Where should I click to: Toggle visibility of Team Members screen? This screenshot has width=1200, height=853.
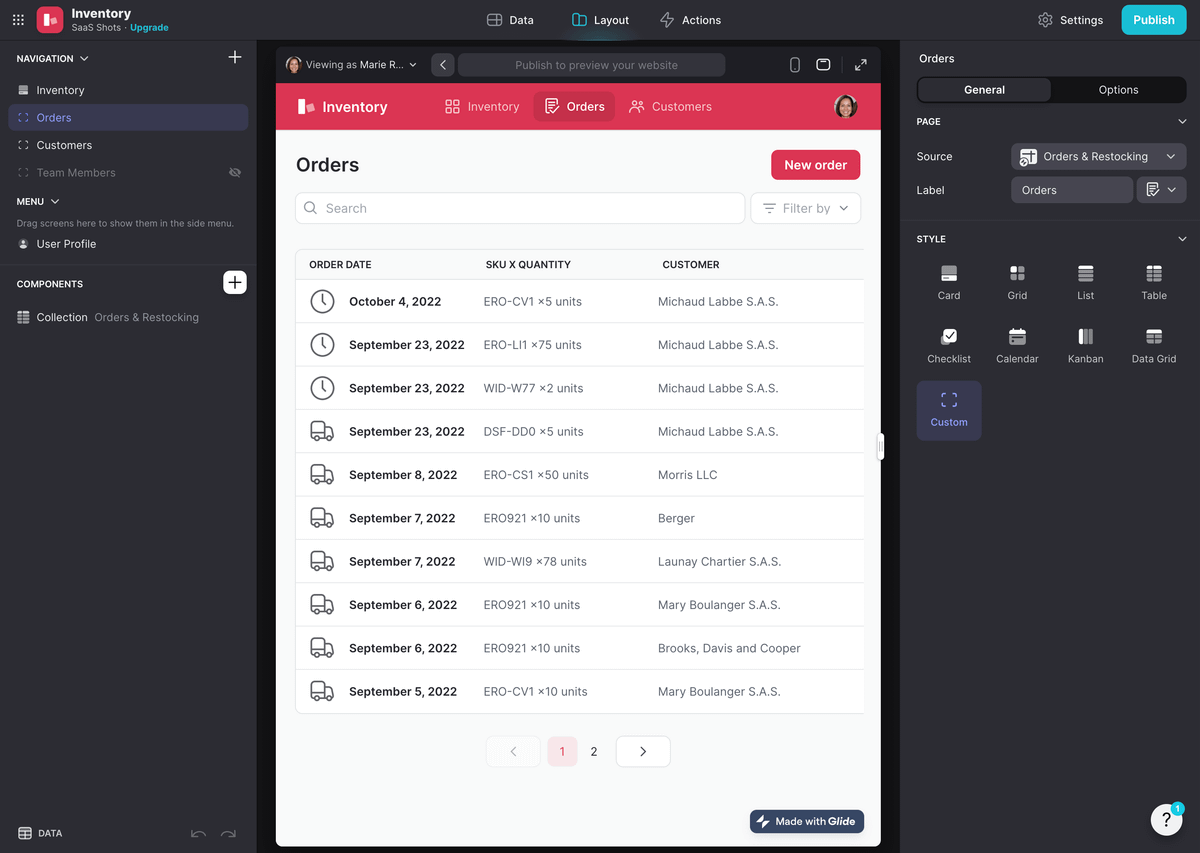[x=235, y=173]
